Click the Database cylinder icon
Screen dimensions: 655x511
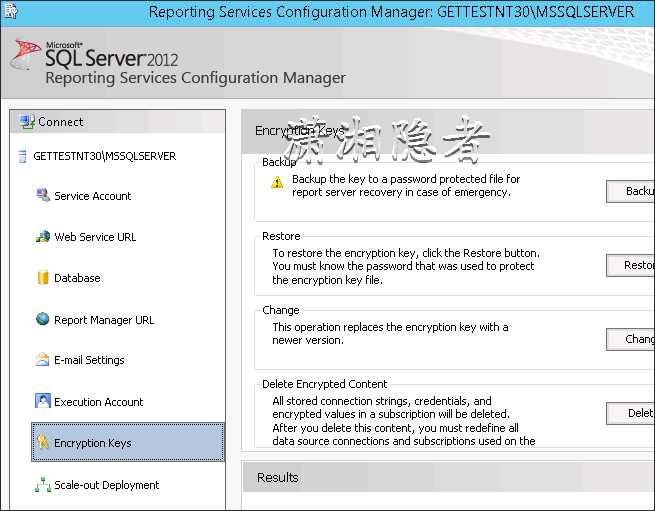tap(43, 278)
